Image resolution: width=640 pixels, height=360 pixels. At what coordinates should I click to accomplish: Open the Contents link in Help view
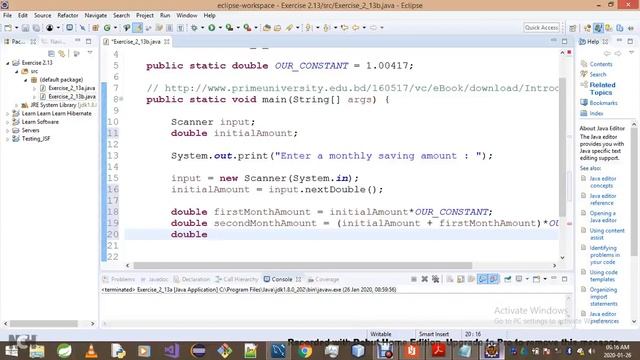tap(601, 64)
